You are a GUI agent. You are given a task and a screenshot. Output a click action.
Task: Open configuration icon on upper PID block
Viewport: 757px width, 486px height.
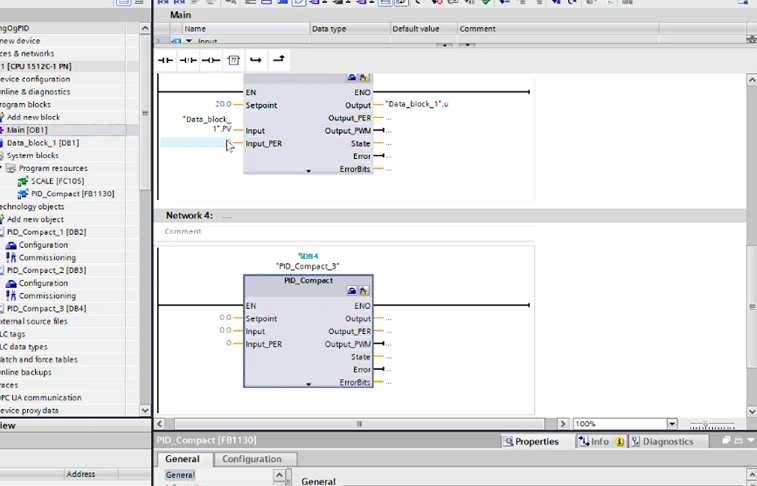pos(352,77)
